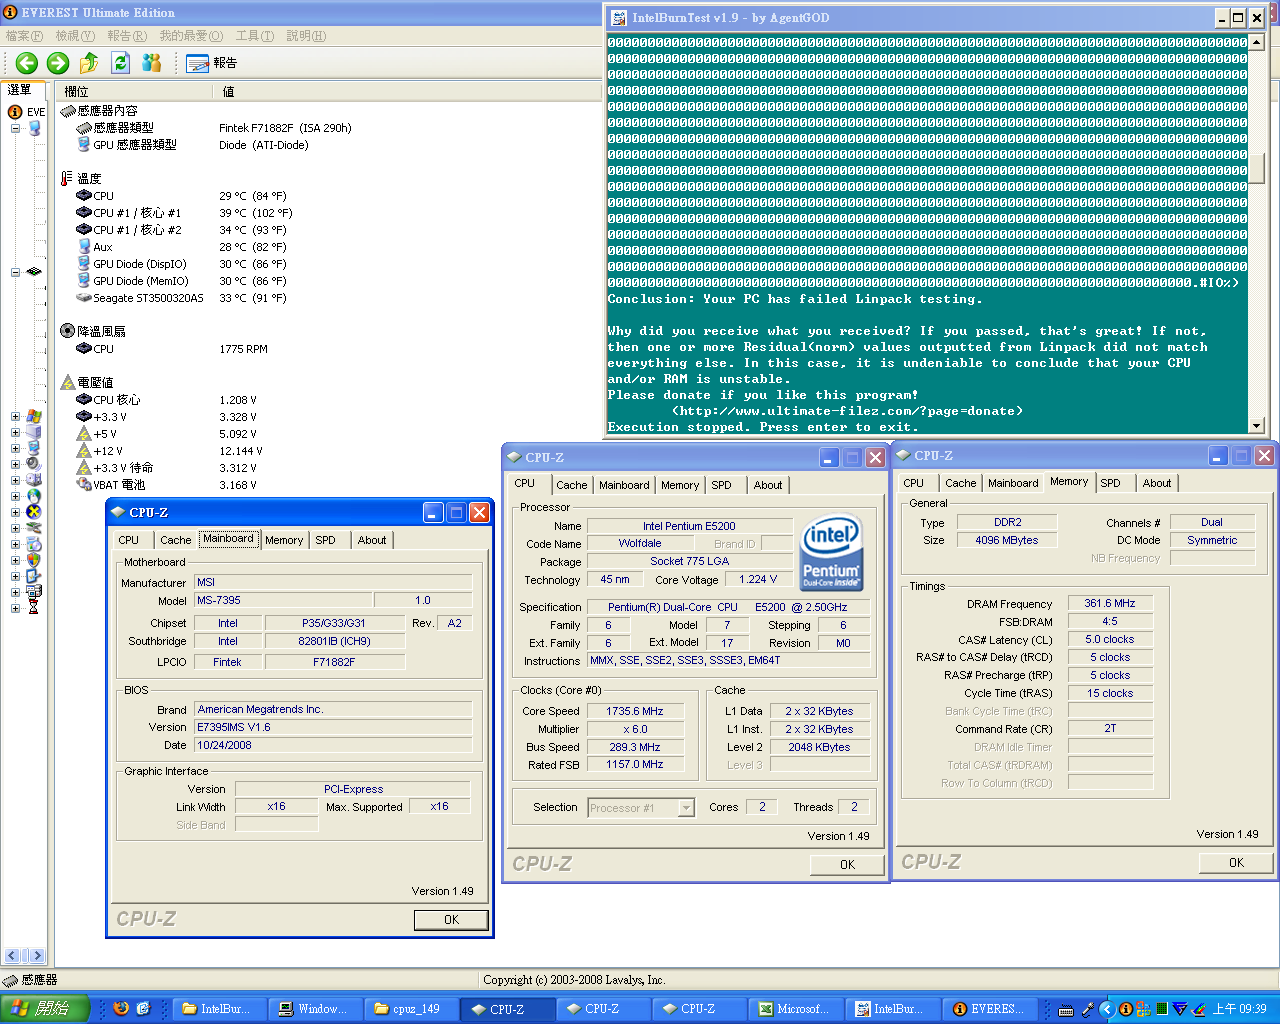
Task: Expand the security shield tree node
Action: pos(15,560)
